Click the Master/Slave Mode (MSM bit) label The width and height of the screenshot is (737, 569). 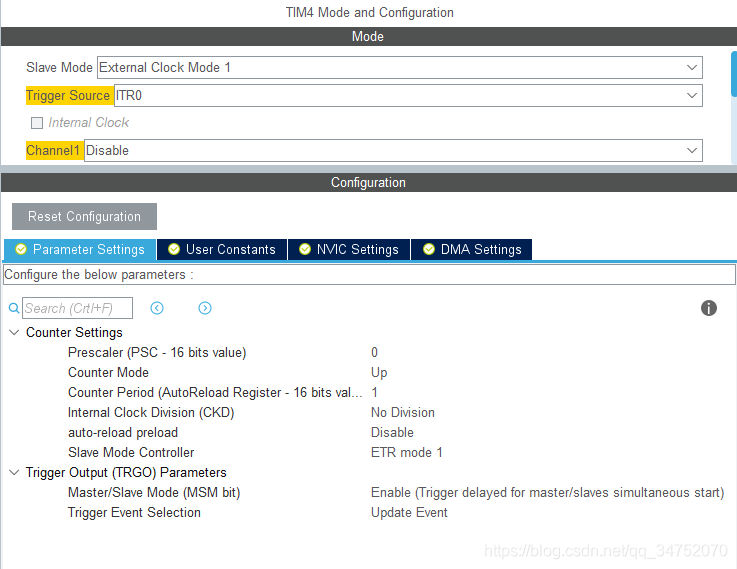[154, 492]
